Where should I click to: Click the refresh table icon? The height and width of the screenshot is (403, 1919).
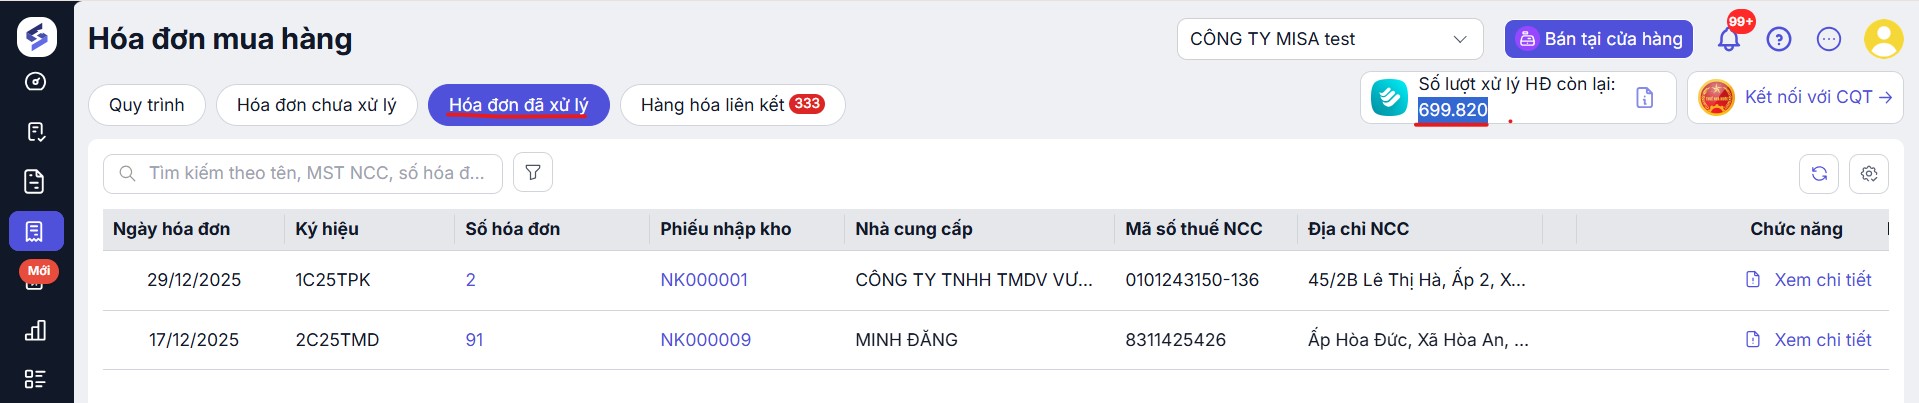pyautogui.click(x=1819, y=174)
